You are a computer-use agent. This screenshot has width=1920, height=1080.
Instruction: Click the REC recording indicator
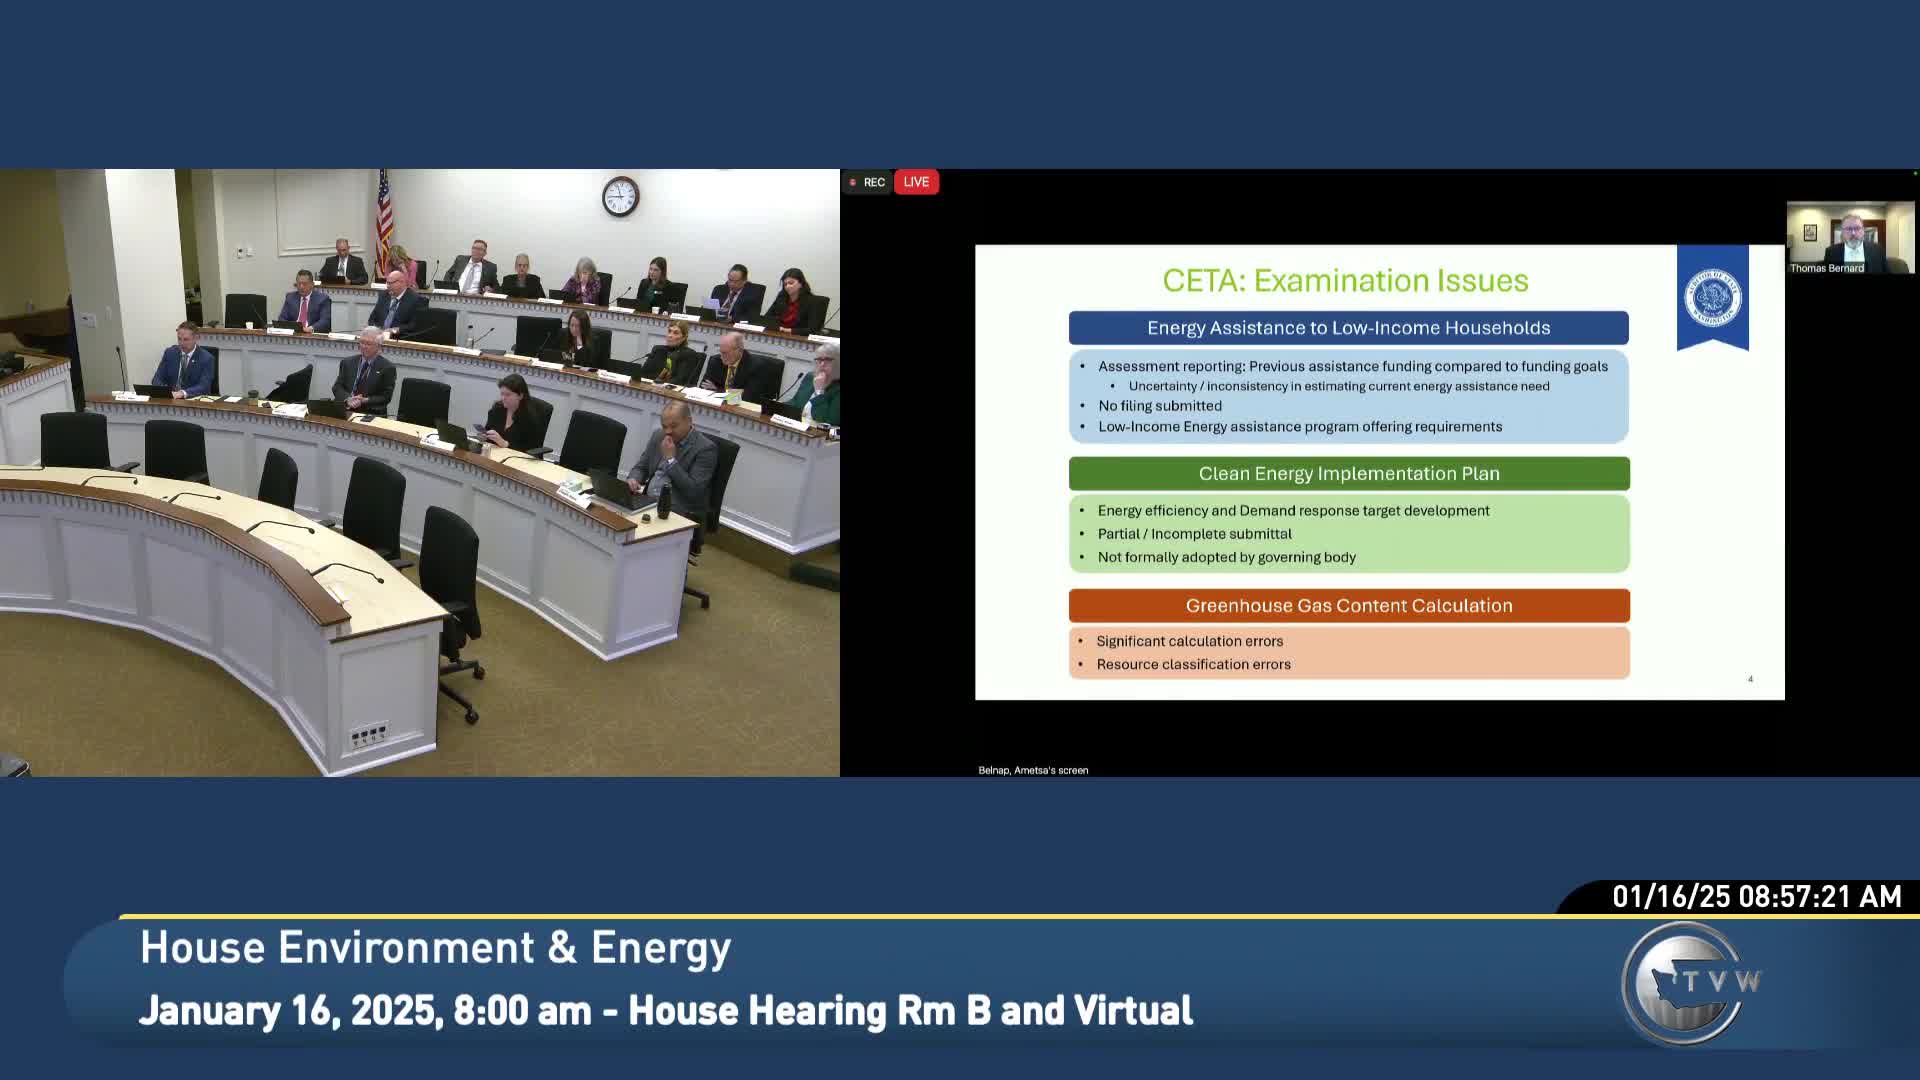(x=871, y=181)
